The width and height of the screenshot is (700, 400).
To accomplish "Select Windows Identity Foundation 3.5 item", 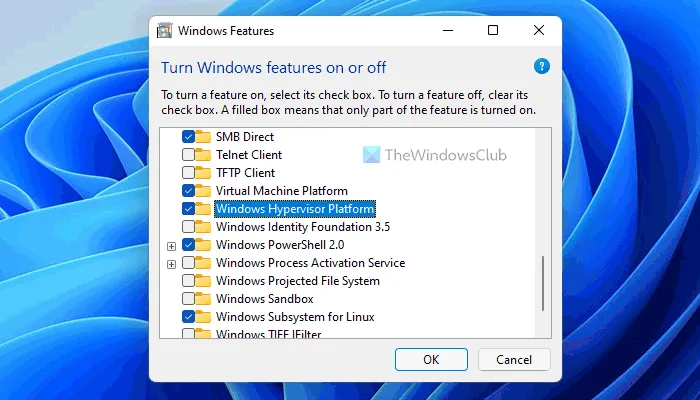I will (x=302, y=227).
